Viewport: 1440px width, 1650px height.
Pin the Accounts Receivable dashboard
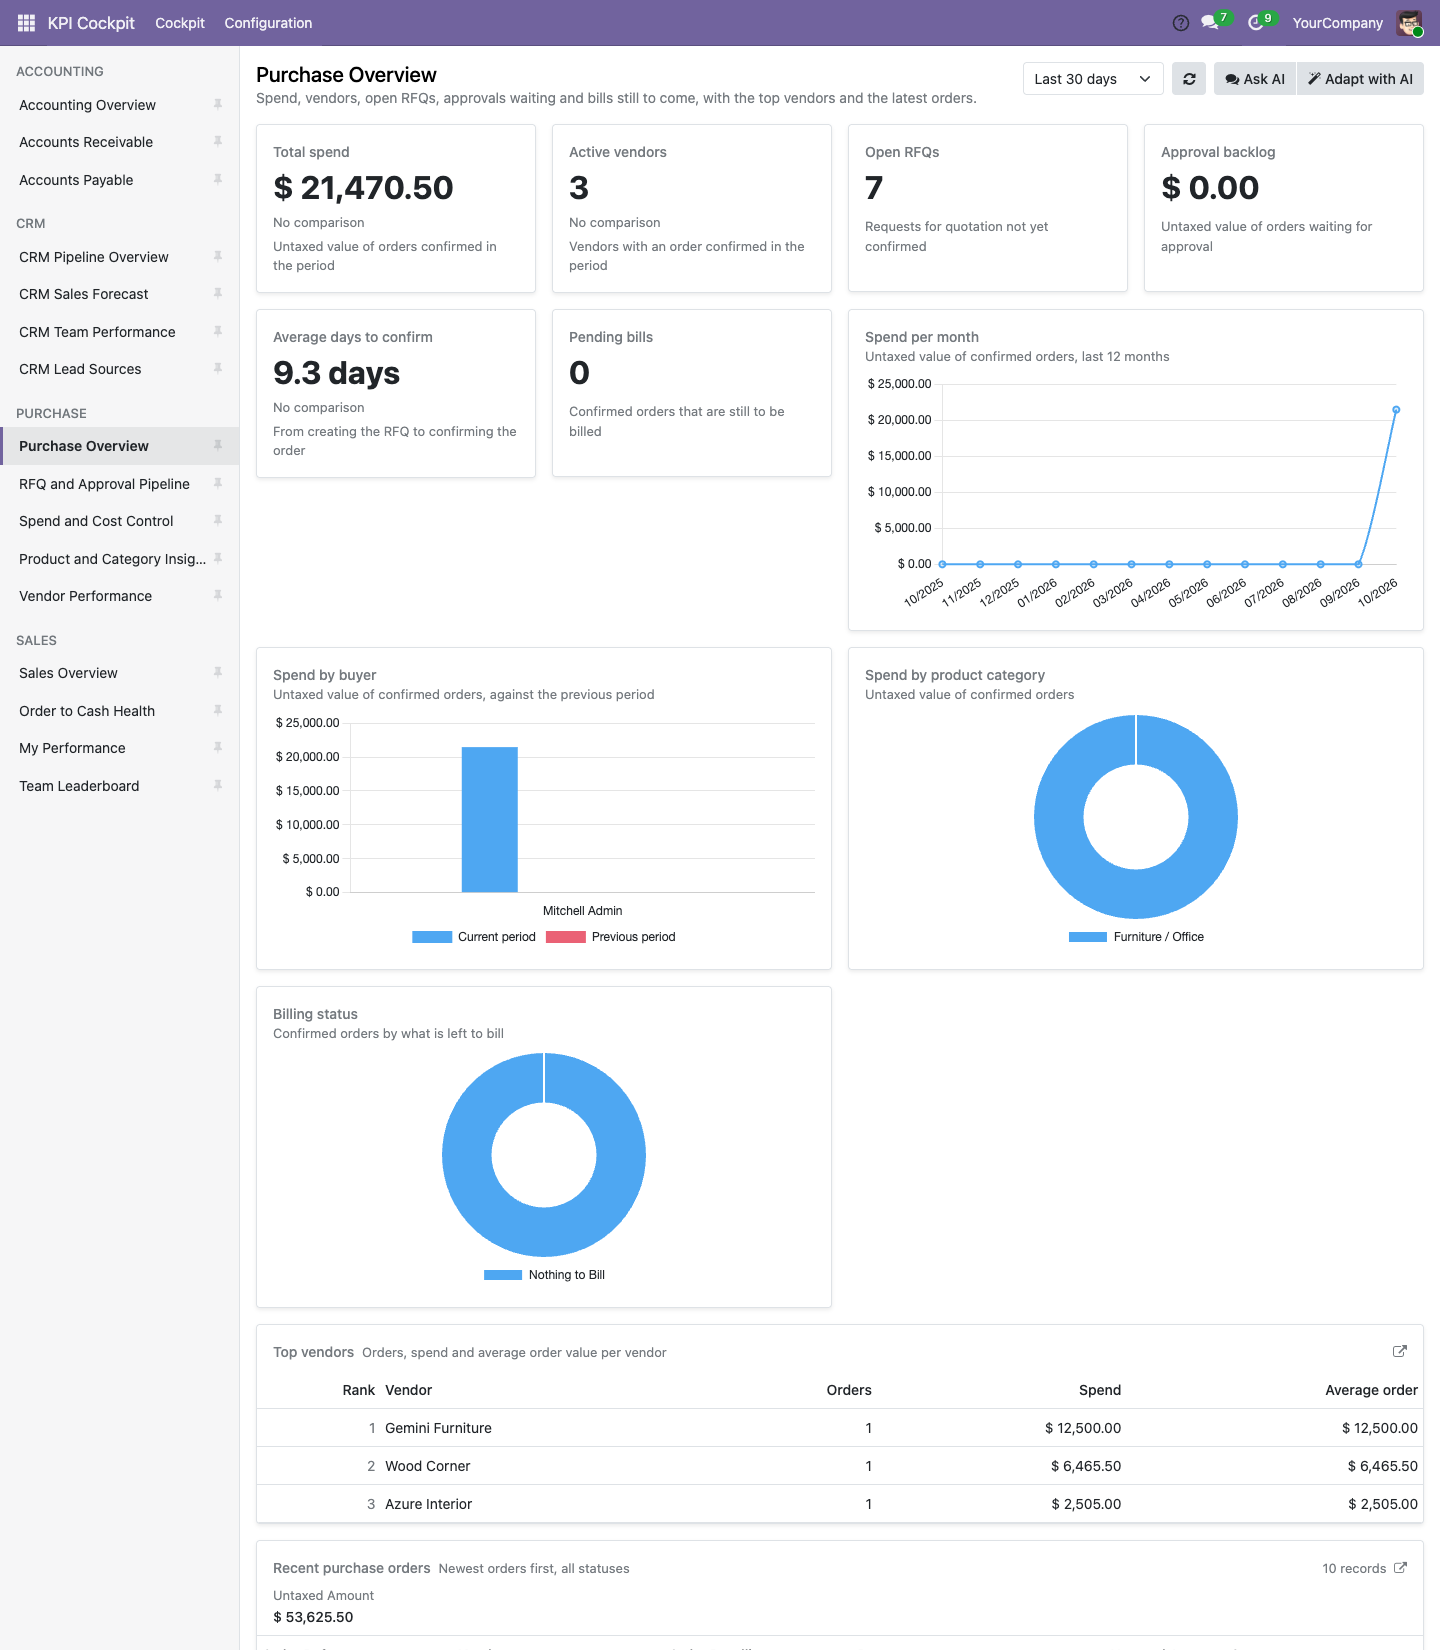(218, 142)
